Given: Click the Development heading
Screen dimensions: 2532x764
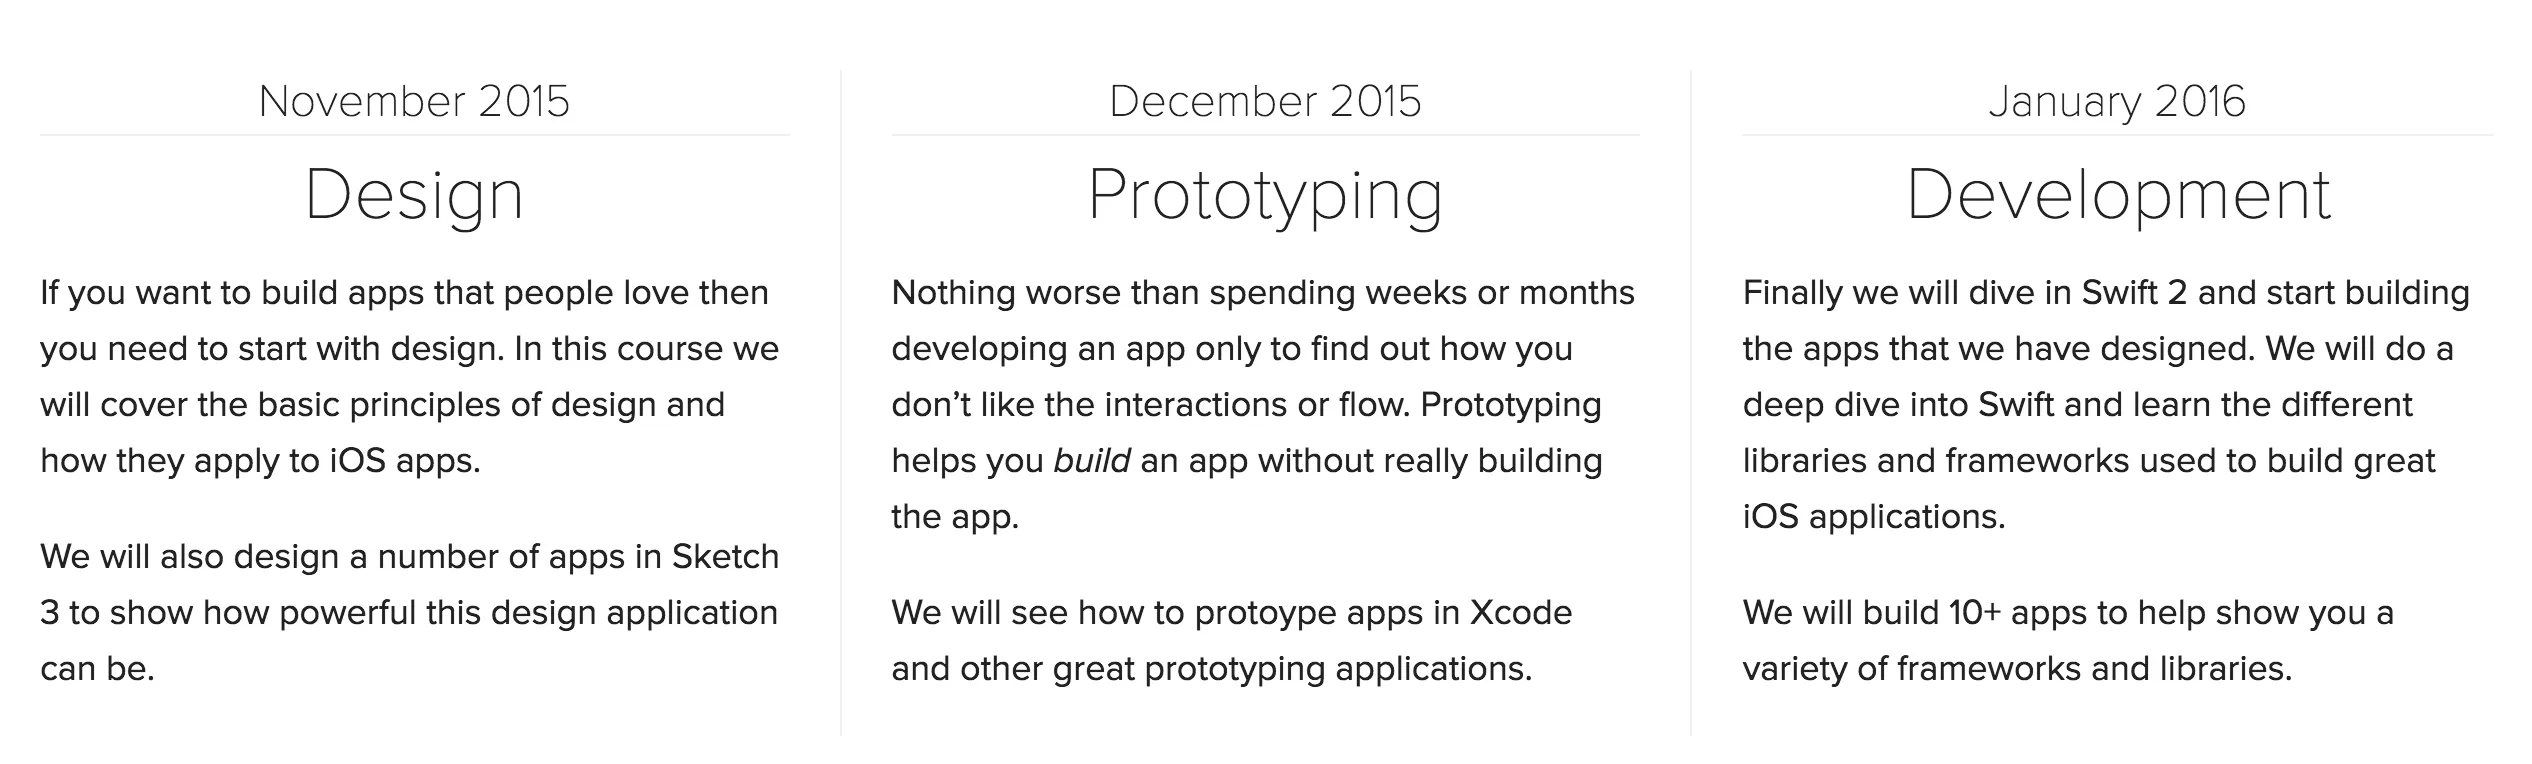Looking at the screenshot, I should [2118, 194].
